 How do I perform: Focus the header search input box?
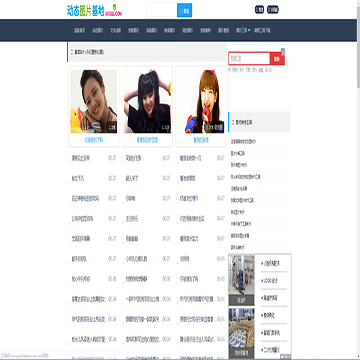click(161, 10)
